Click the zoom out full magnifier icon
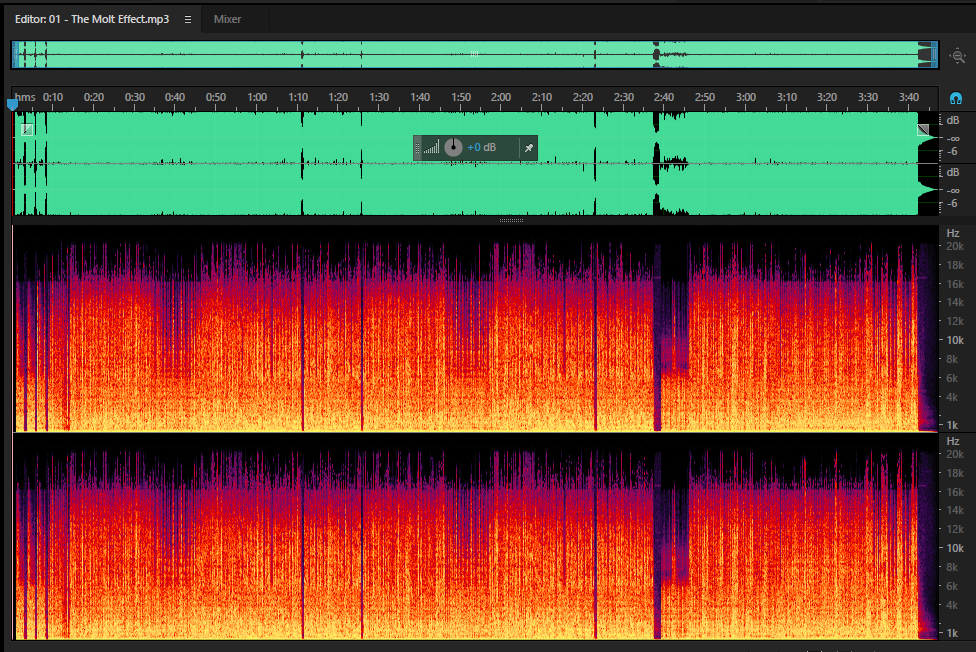Viewport: 976px width, 652px height. click(x=957, y=56)
